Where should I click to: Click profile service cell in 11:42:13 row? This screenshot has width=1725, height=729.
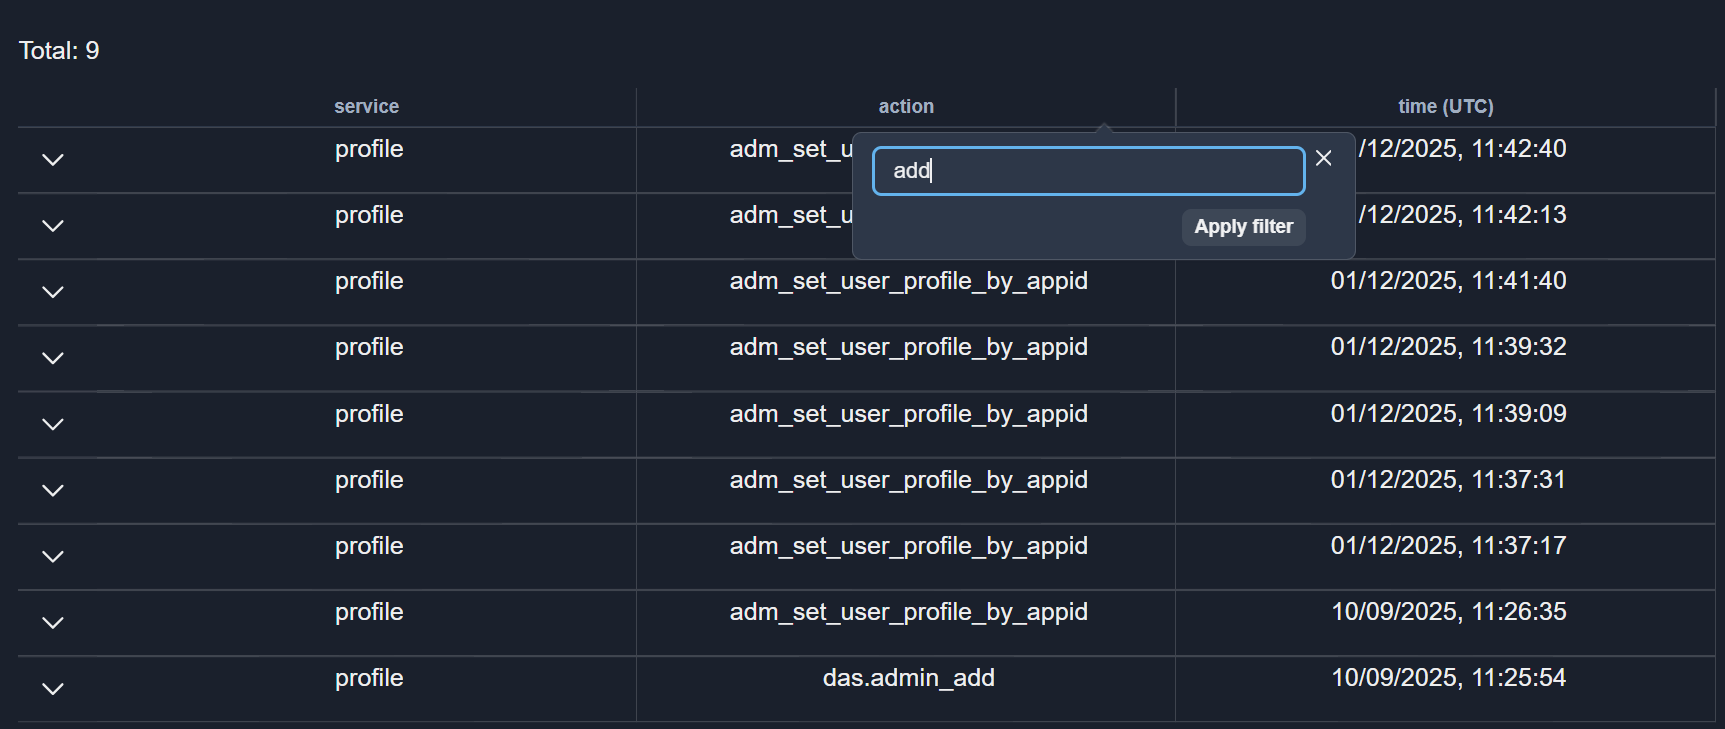(x=369, y=216)
